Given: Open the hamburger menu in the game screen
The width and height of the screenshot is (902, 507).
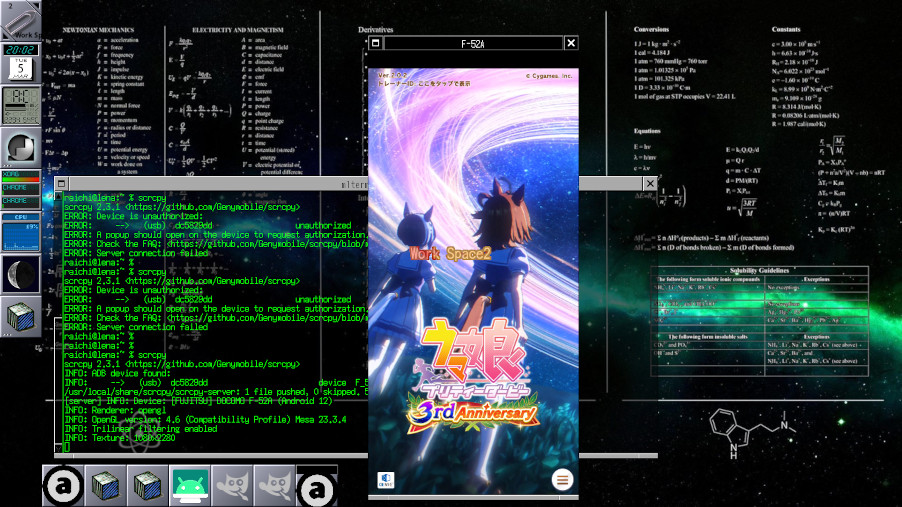Looking at the screenshot, I should tap(562, 479).
